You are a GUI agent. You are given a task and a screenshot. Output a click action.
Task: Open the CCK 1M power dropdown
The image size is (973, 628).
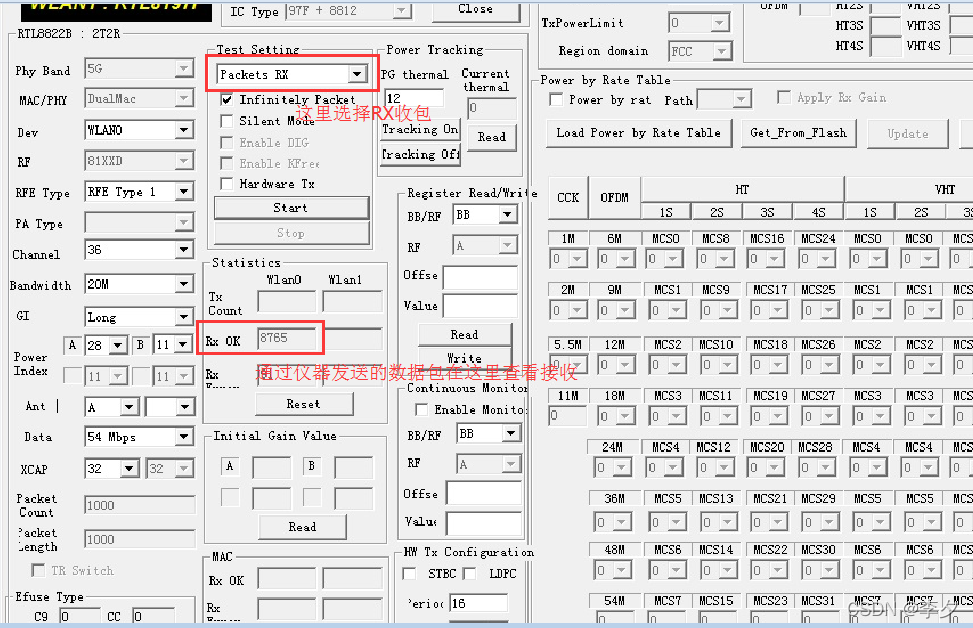coord(578,259)
